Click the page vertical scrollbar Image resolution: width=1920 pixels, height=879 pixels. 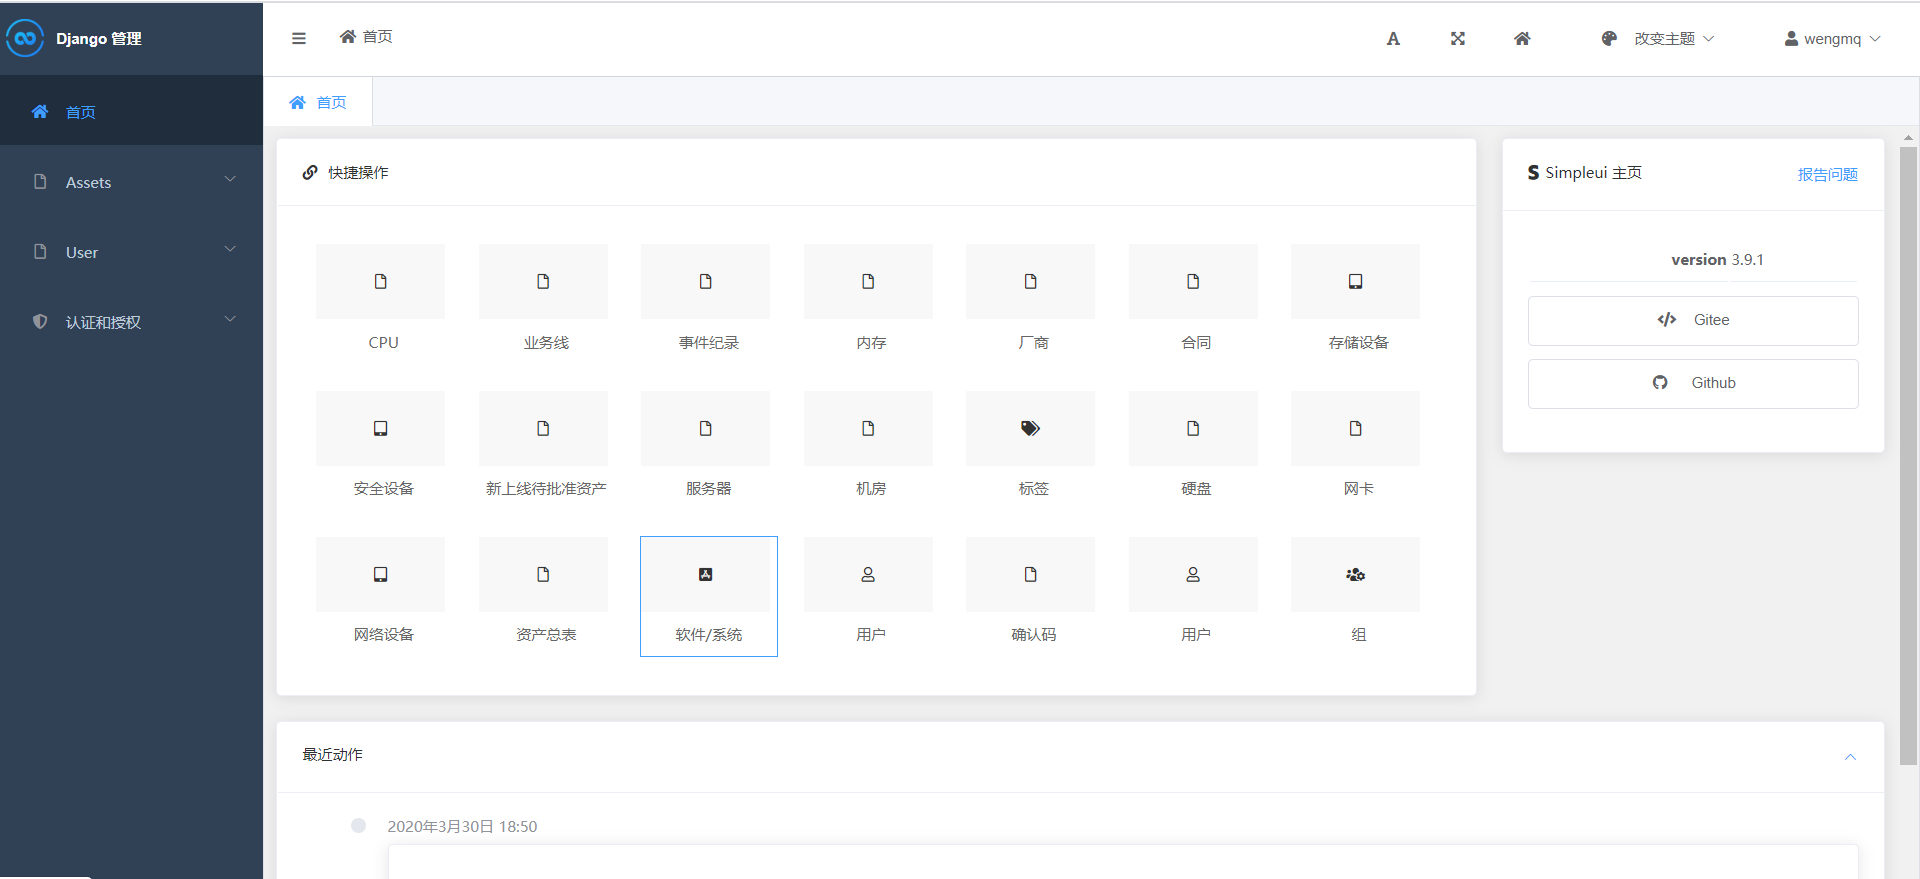pyautogui.click(x=1908, y=455)
